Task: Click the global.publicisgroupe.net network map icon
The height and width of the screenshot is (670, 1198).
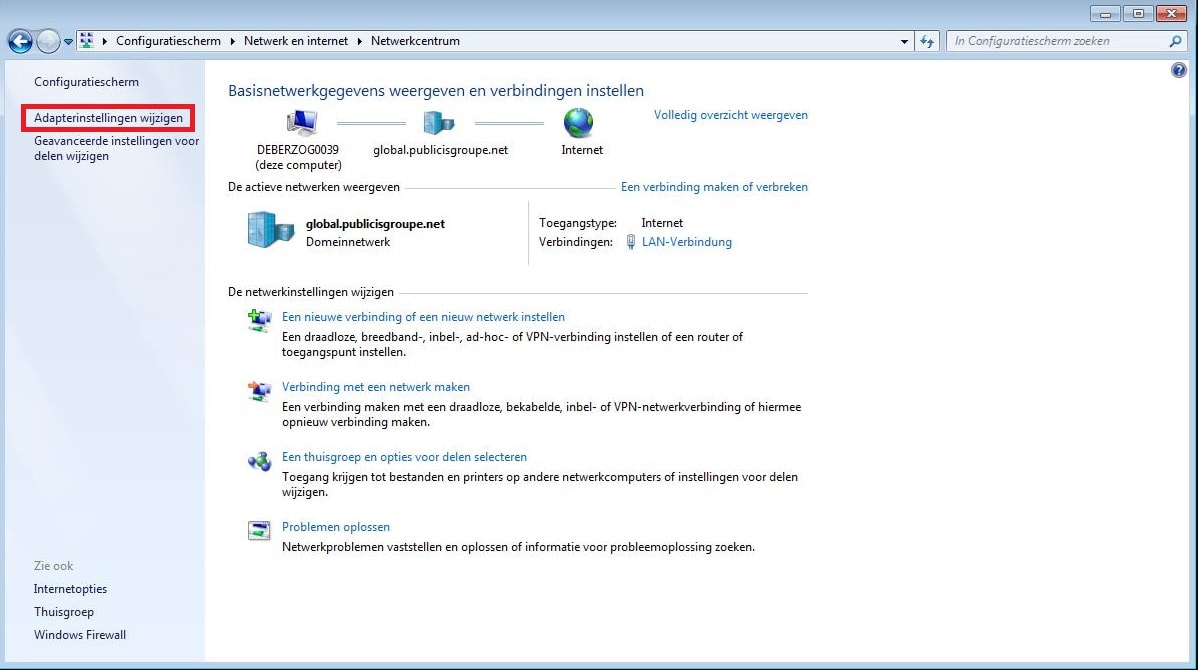Action: coord(438,123)
